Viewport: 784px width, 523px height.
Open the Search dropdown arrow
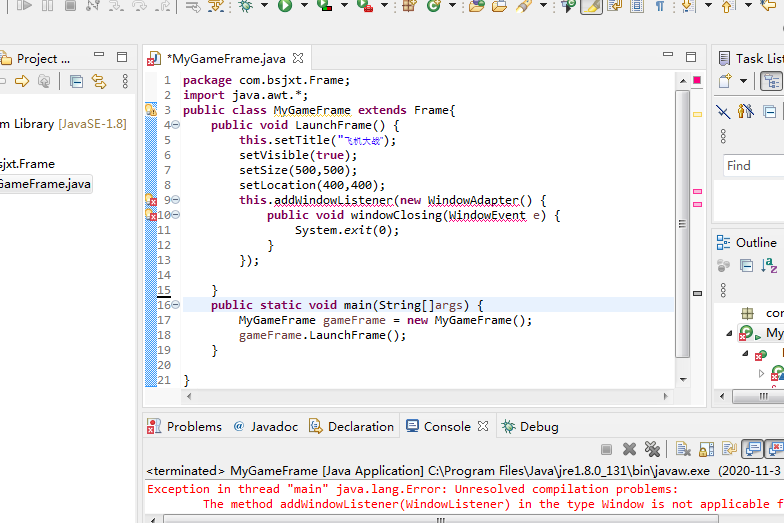coord(543,6)
